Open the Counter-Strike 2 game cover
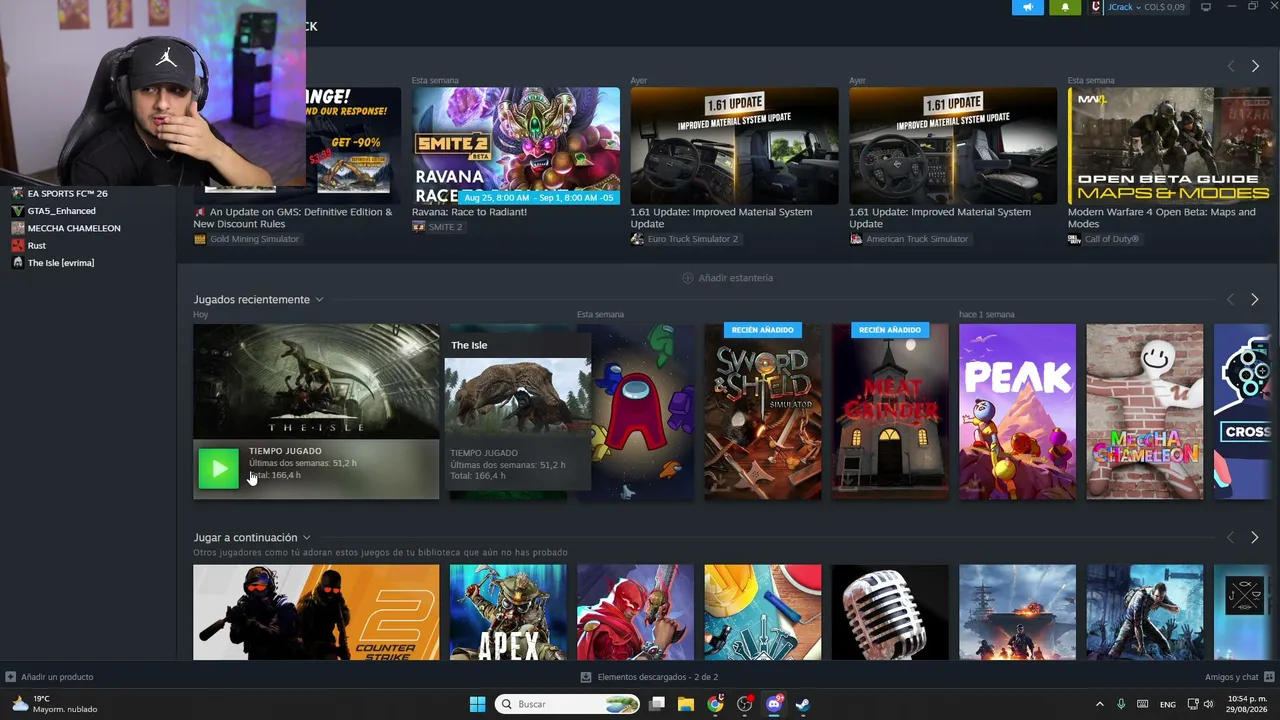 pyautogui.click(x=316, y=612)
